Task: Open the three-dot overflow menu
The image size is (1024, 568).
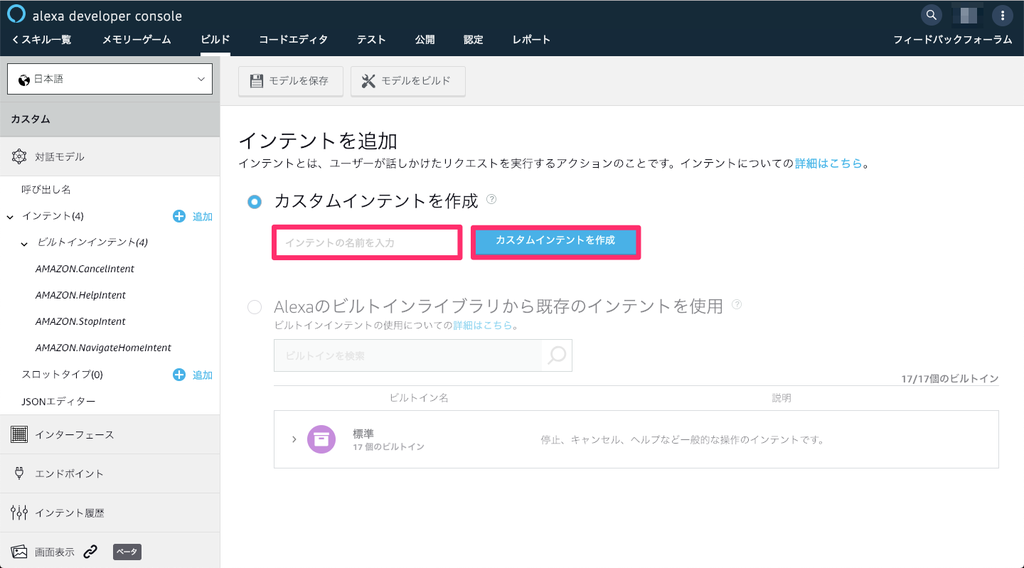Action: (x=1002, y=15)
